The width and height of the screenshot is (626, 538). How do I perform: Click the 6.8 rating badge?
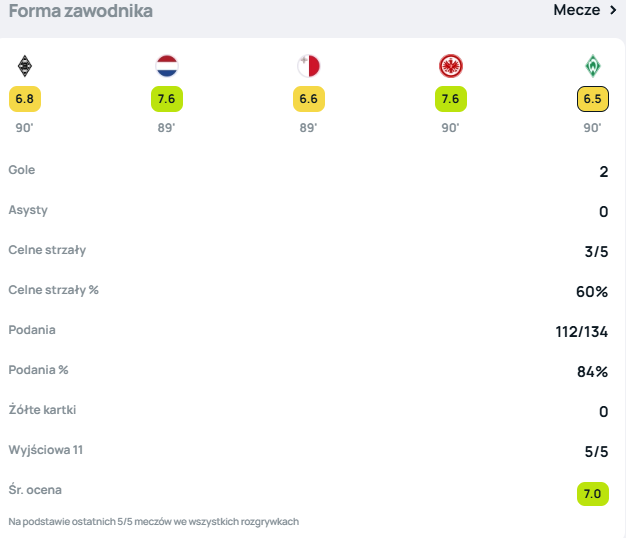(x=24, y=100)
